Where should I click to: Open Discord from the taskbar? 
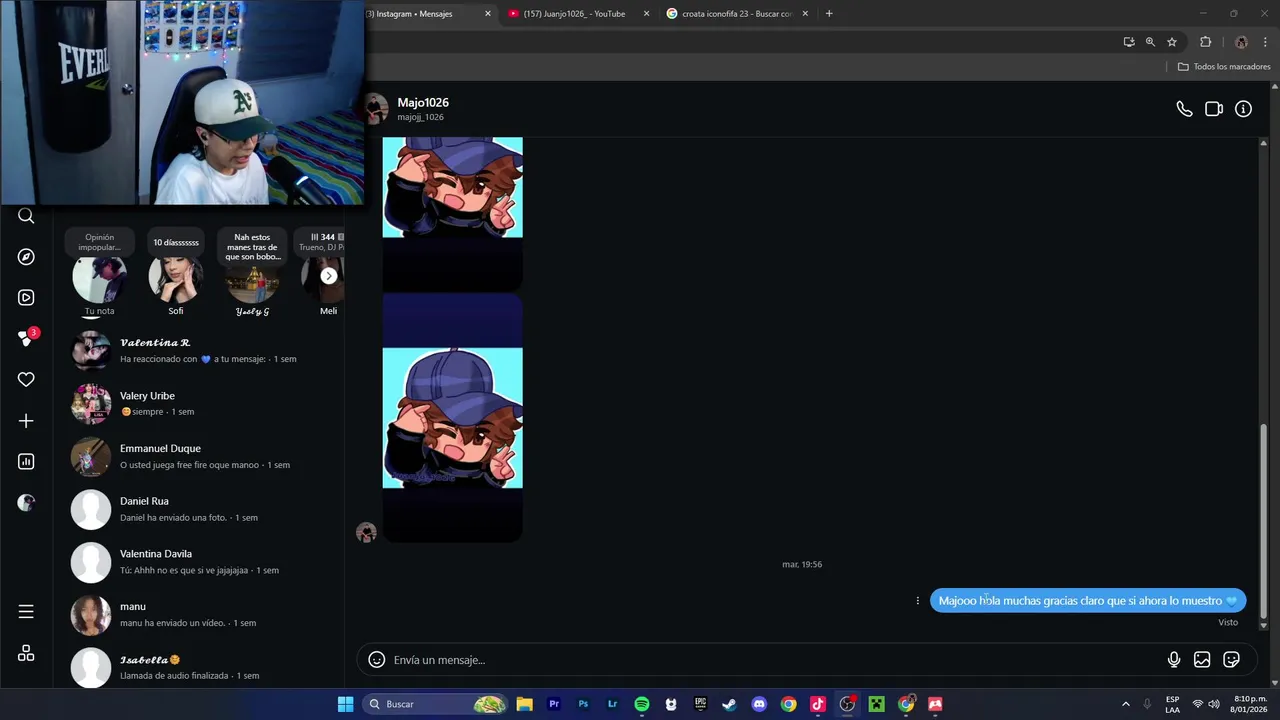point(759,704)
